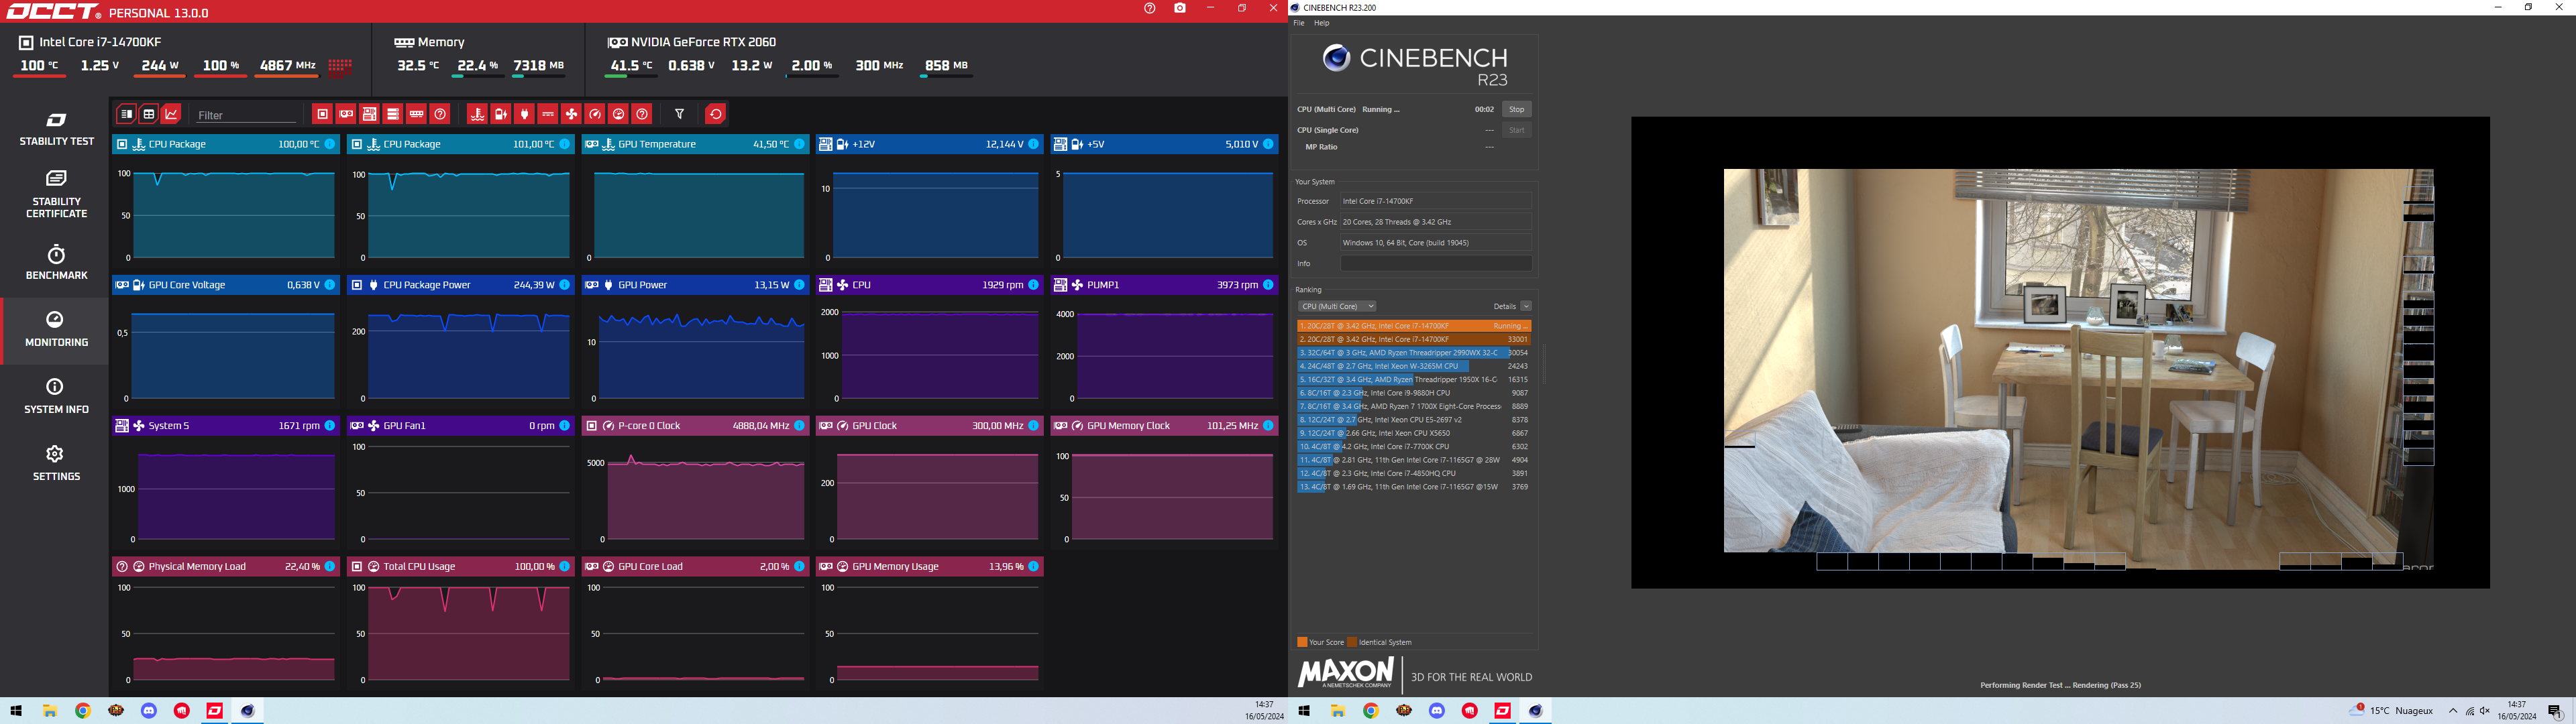Open info for the +5V graph
This screenshot has height=724, width=2576.
tap(1269, 144)
